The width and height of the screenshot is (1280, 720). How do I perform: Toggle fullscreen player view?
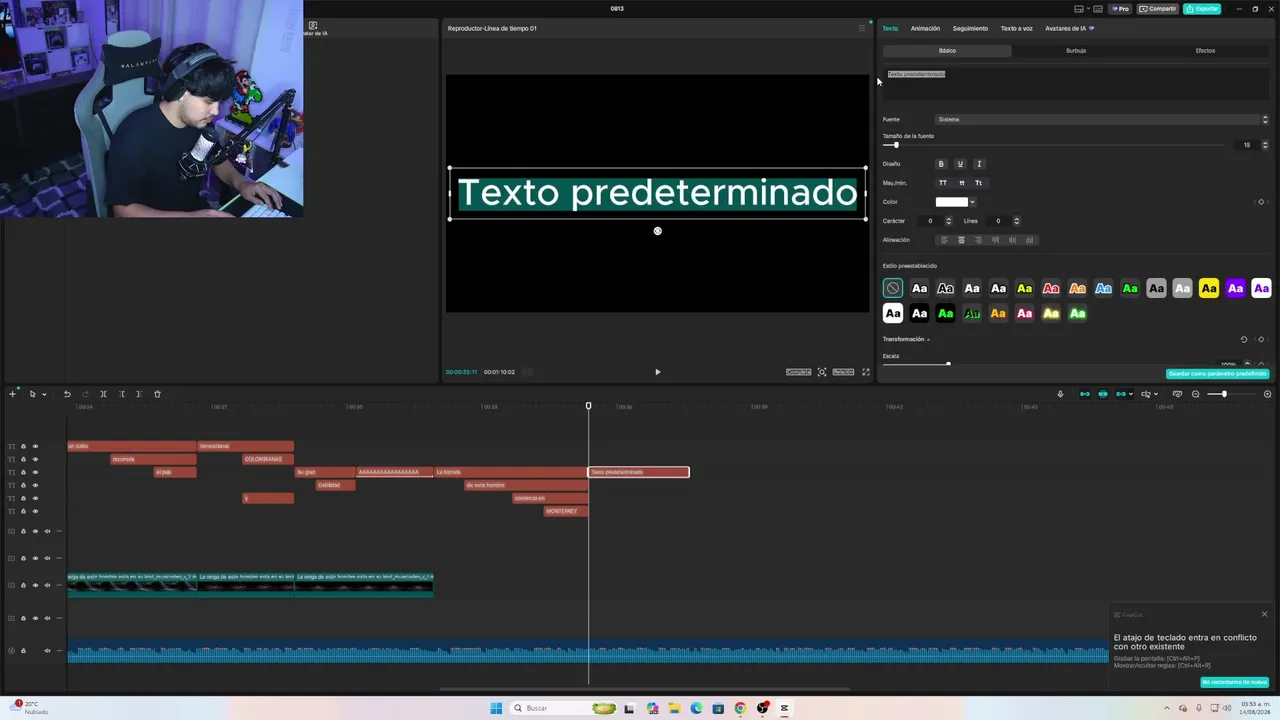(x=866, y=372)
